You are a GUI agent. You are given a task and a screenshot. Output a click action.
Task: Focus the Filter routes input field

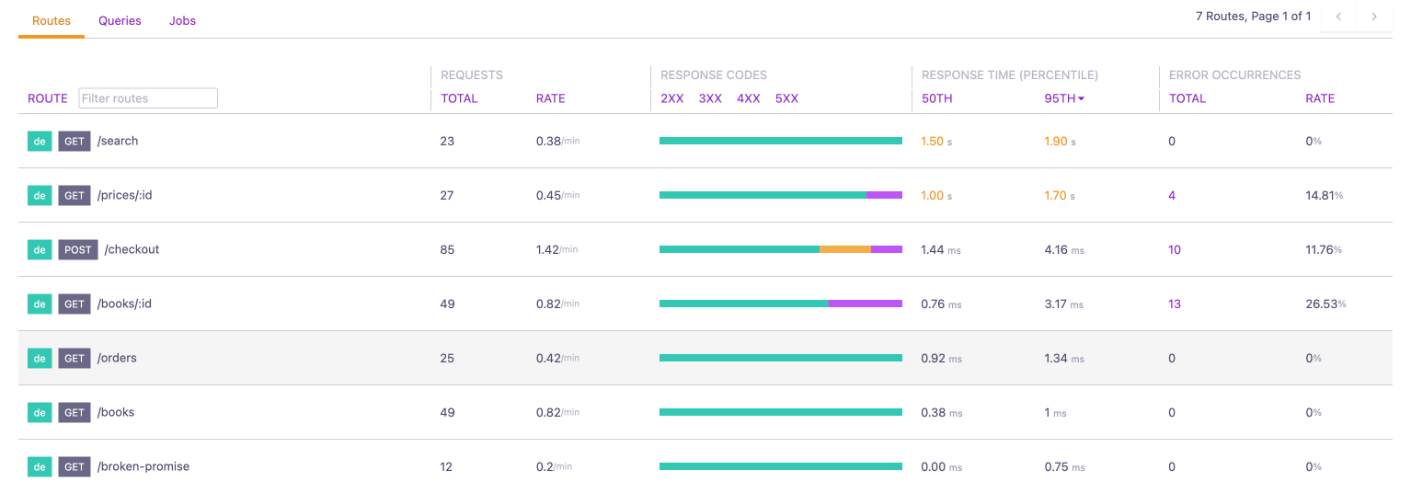148,99
